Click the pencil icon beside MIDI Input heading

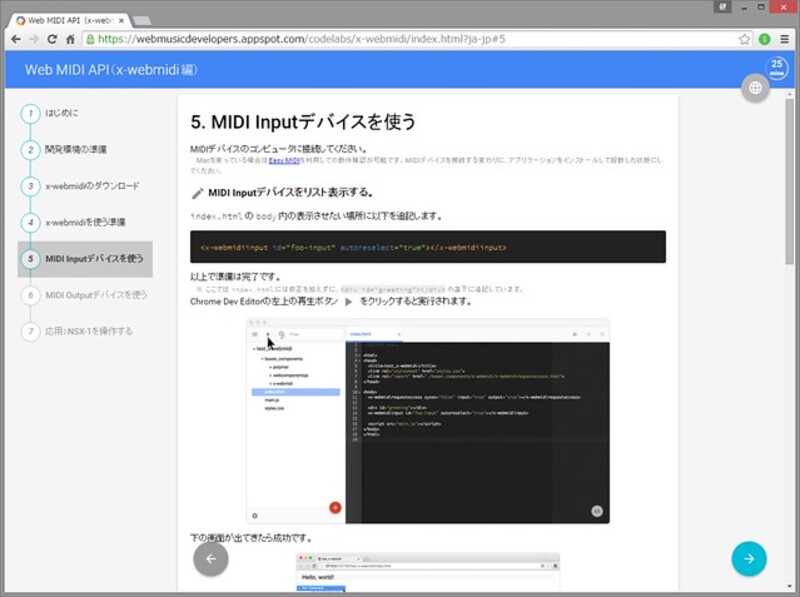click(197, 193)
